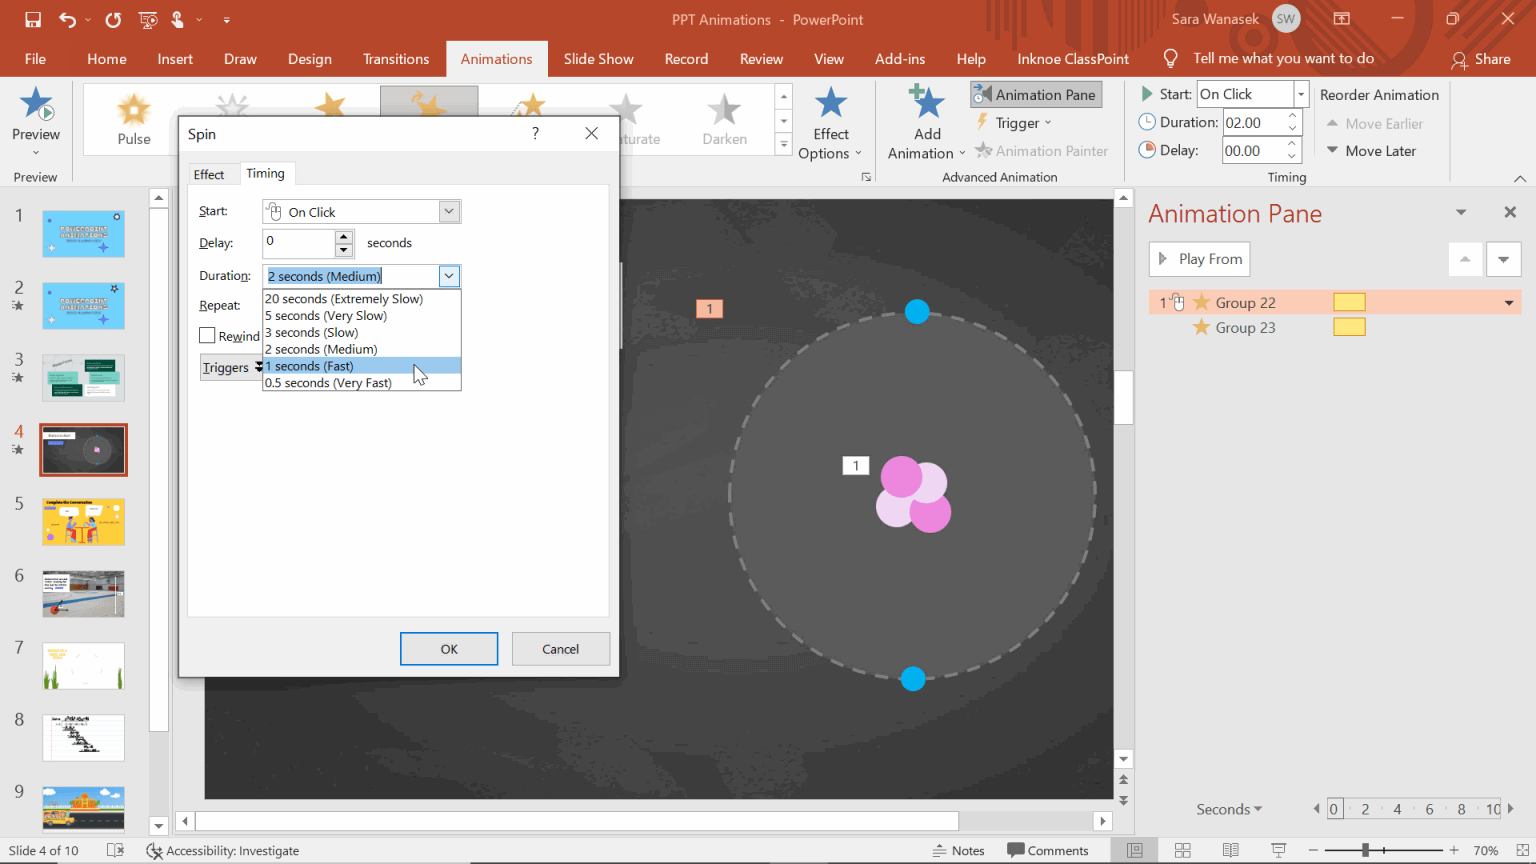Click OK in the Spin dialog
Viewport: 1536px width, 864px height.
pyautogui.click(x=448, y=648)
